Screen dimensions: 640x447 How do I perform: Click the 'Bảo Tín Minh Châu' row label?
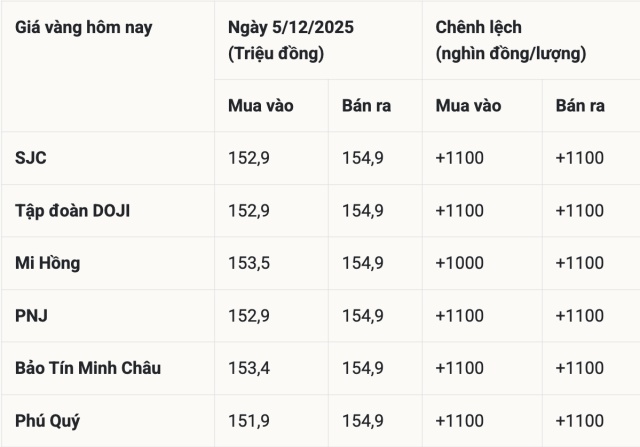pos(88,368)
